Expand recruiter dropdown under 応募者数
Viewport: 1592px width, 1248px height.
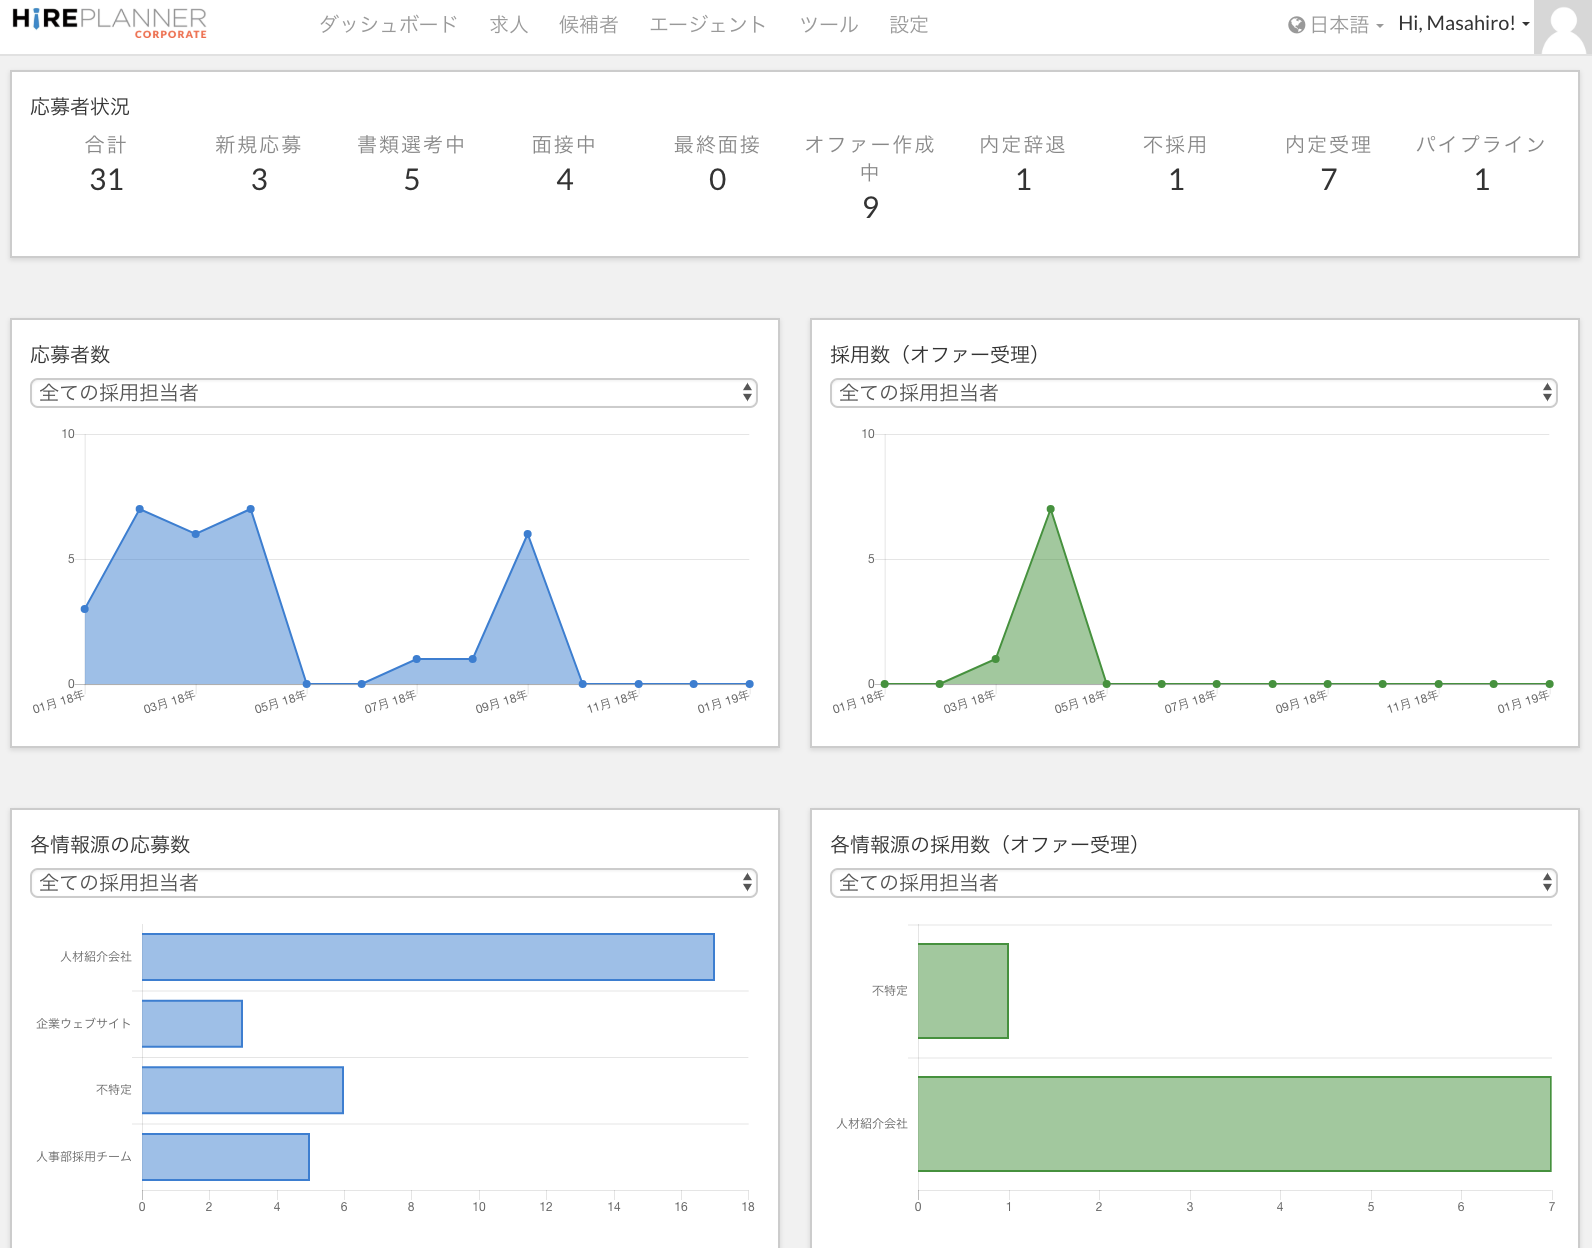394,393
